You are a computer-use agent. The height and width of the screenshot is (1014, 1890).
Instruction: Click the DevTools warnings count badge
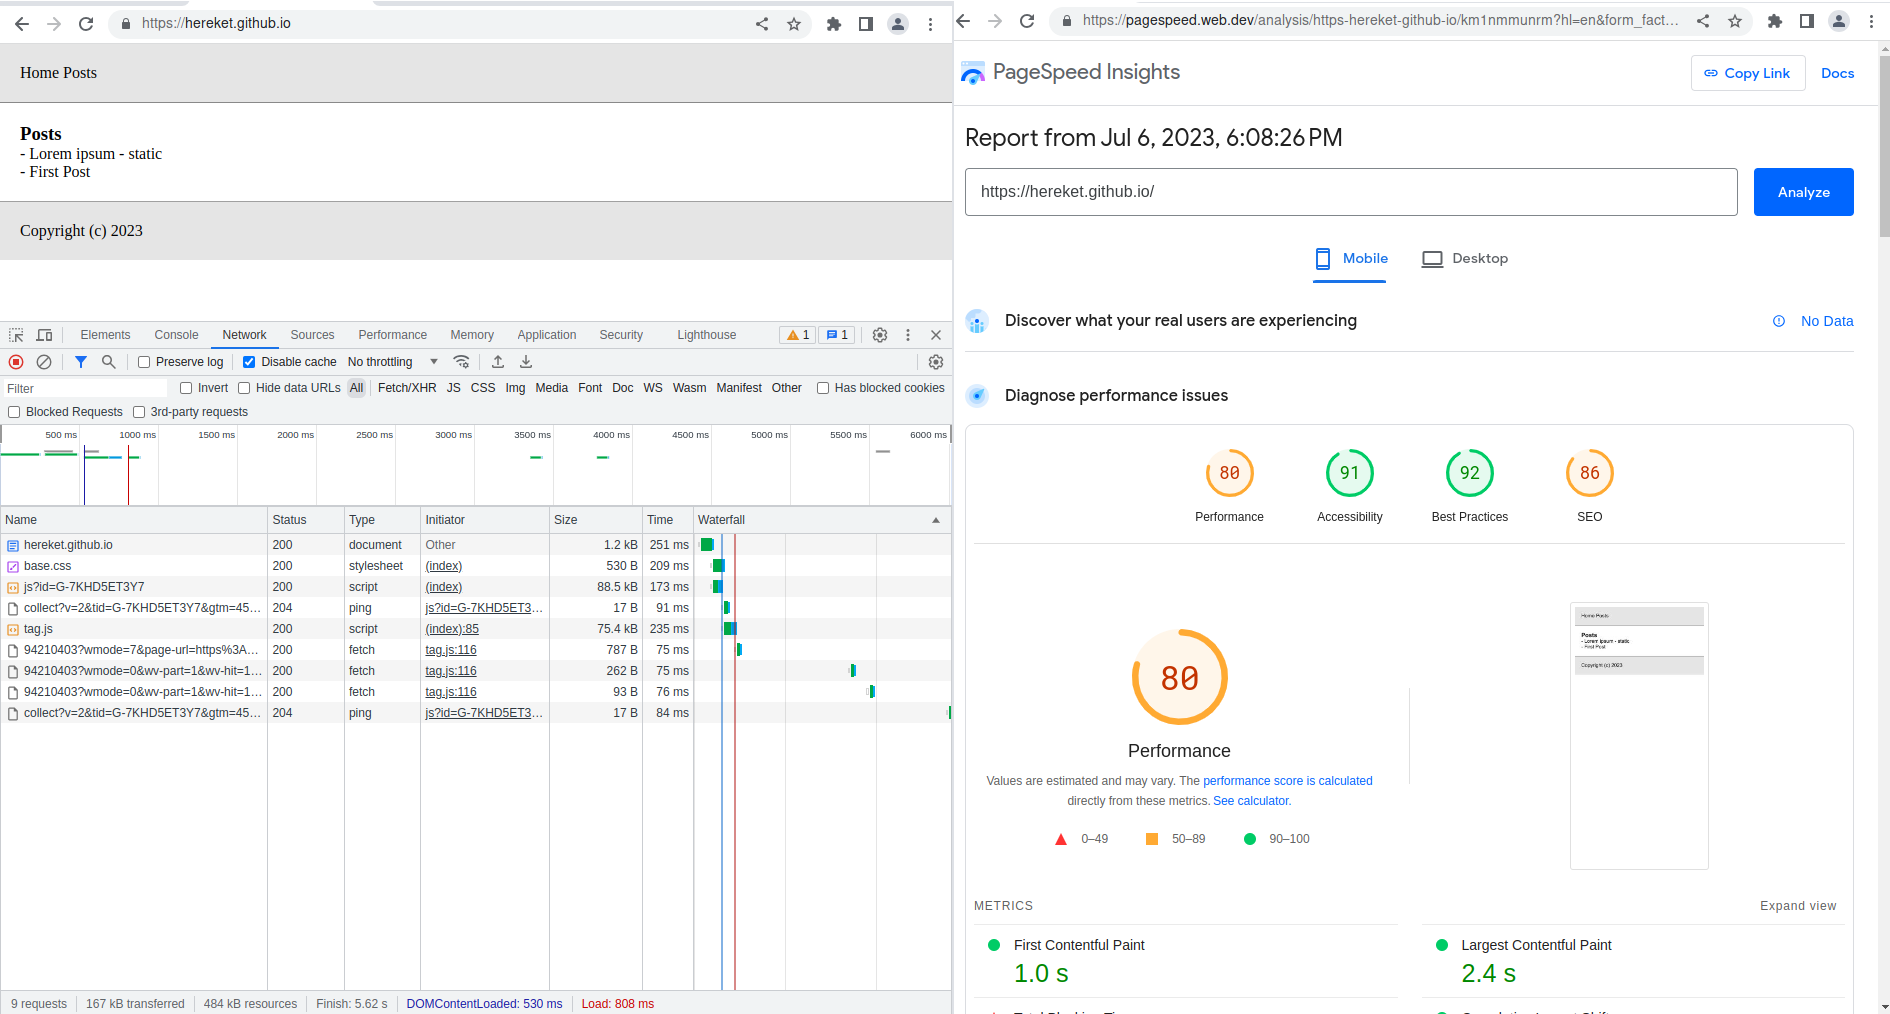point(798,335)
